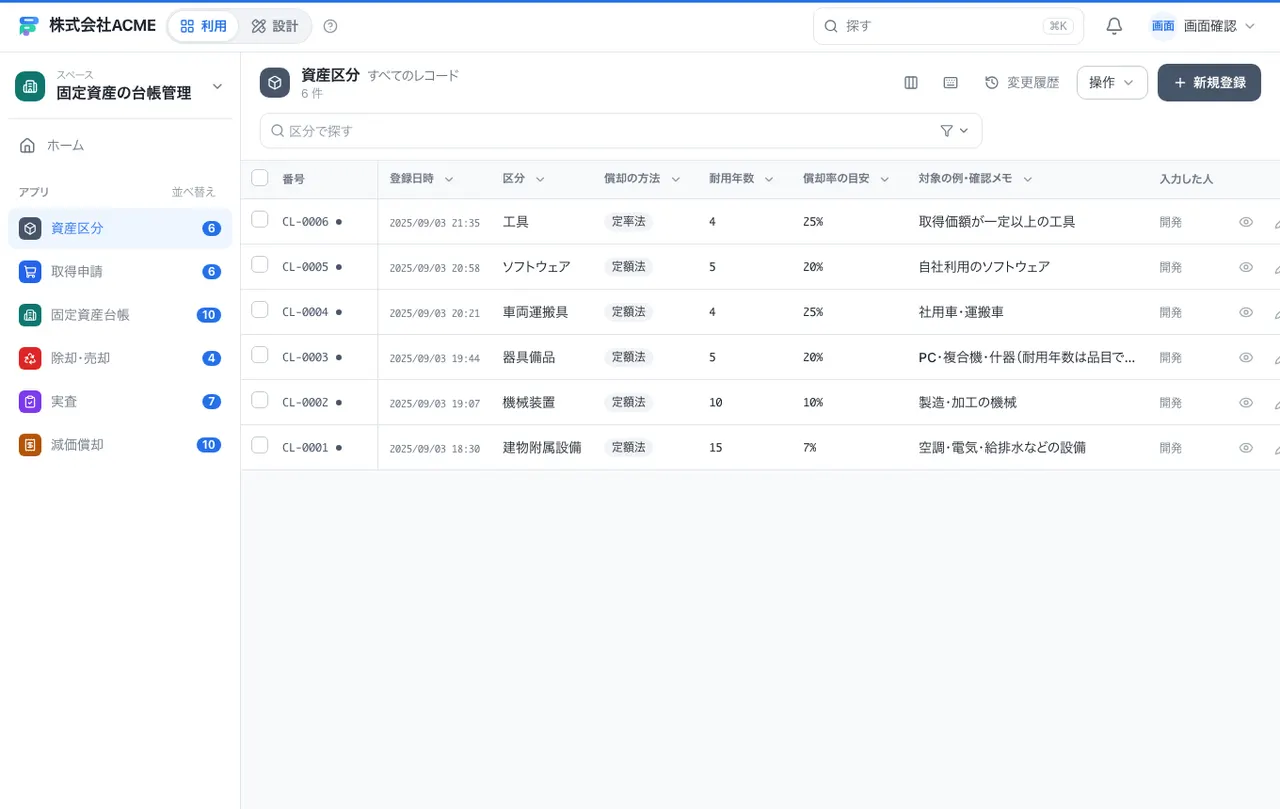Image resolution: width=1280 pixels, height=809 pixels.
Task: View record CL-0001 via eye icon
Action: 1246,448
